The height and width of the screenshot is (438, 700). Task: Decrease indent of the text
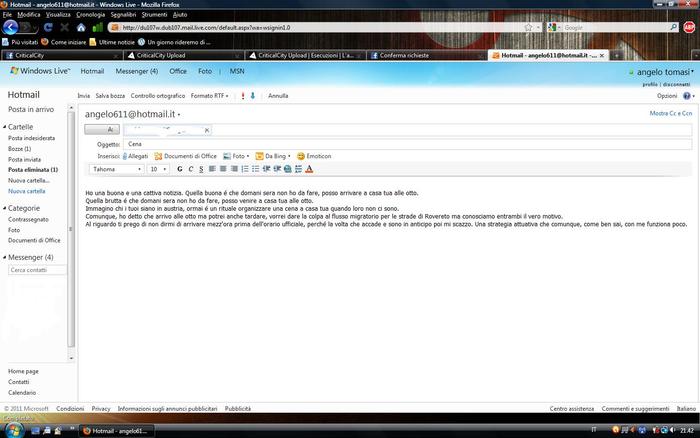(267, 169)
